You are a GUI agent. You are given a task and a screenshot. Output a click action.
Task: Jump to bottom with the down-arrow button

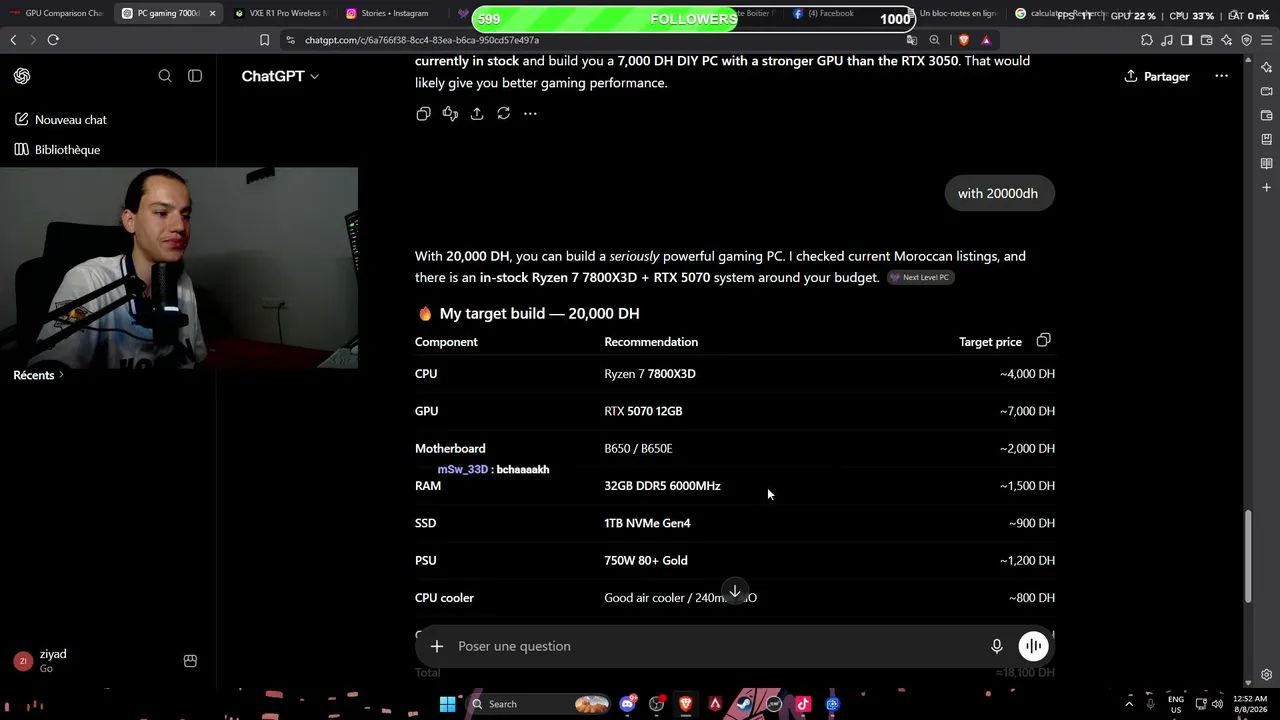(735, 592)
